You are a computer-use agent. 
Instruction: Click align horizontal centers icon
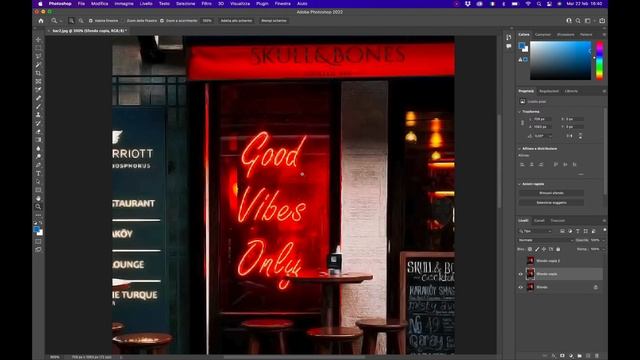click(x=531, y=164)
